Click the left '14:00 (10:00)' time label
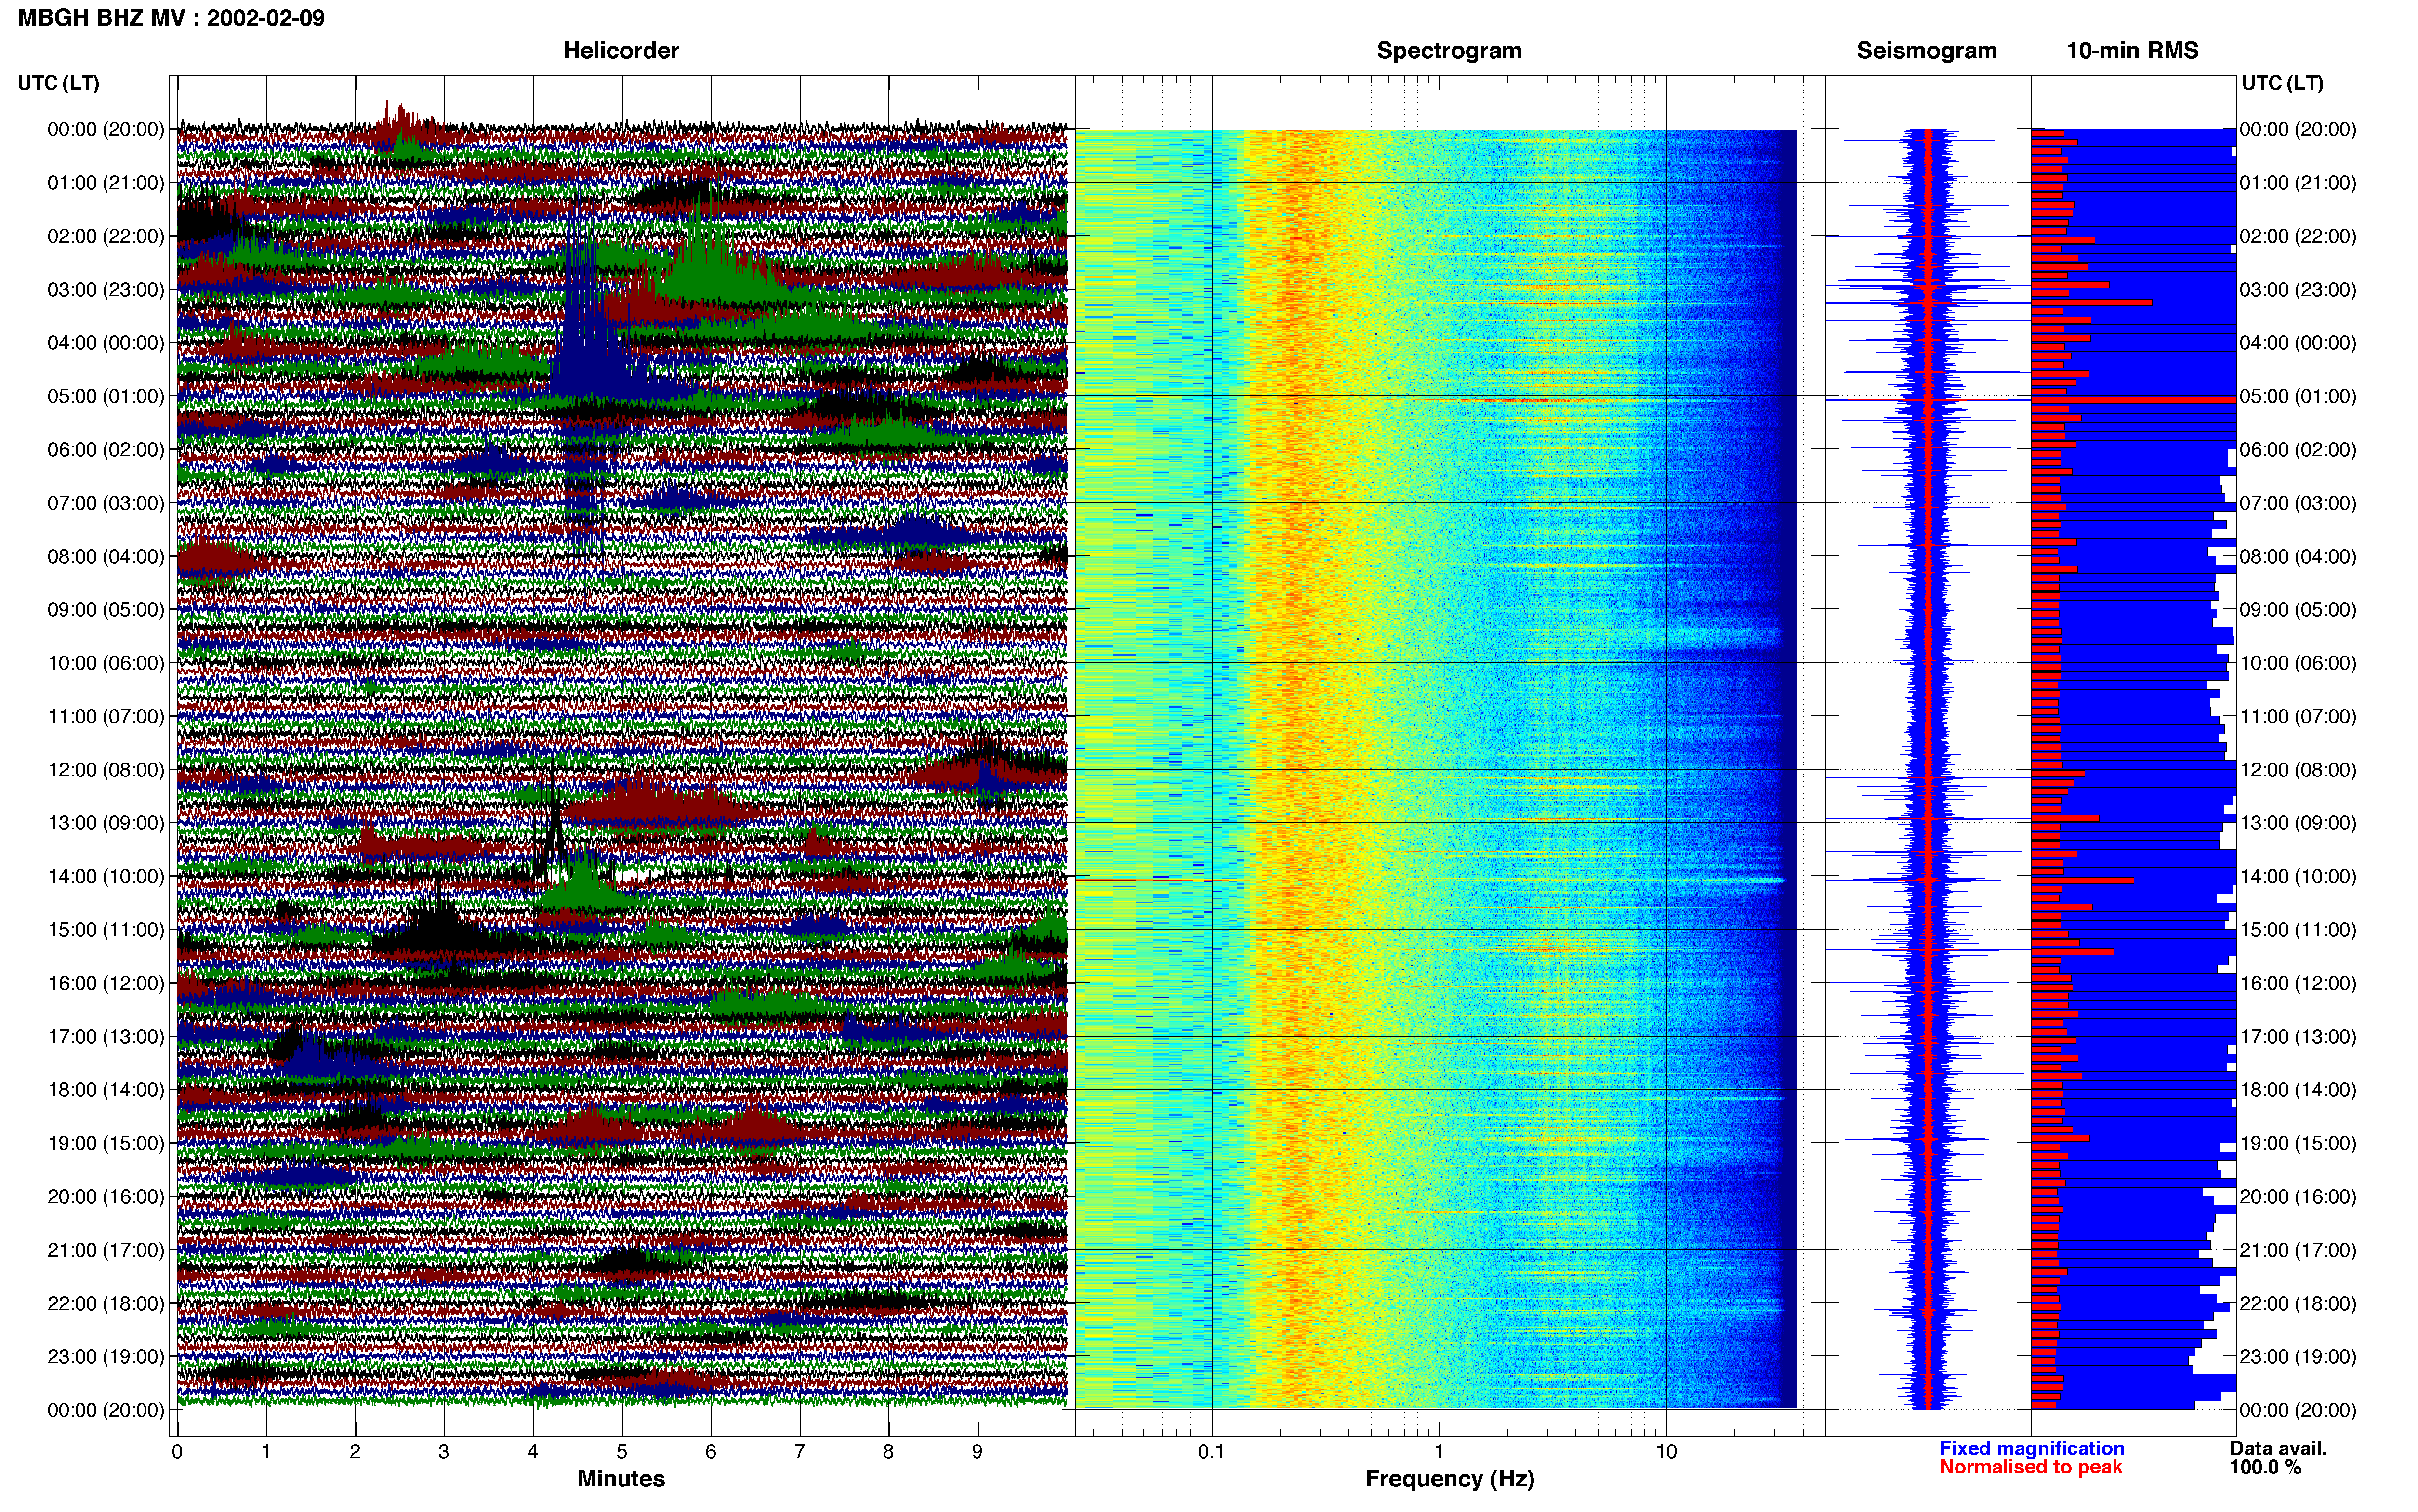Image resolution: width=2418 pixels, height=1512 pixels. [106, 876]
